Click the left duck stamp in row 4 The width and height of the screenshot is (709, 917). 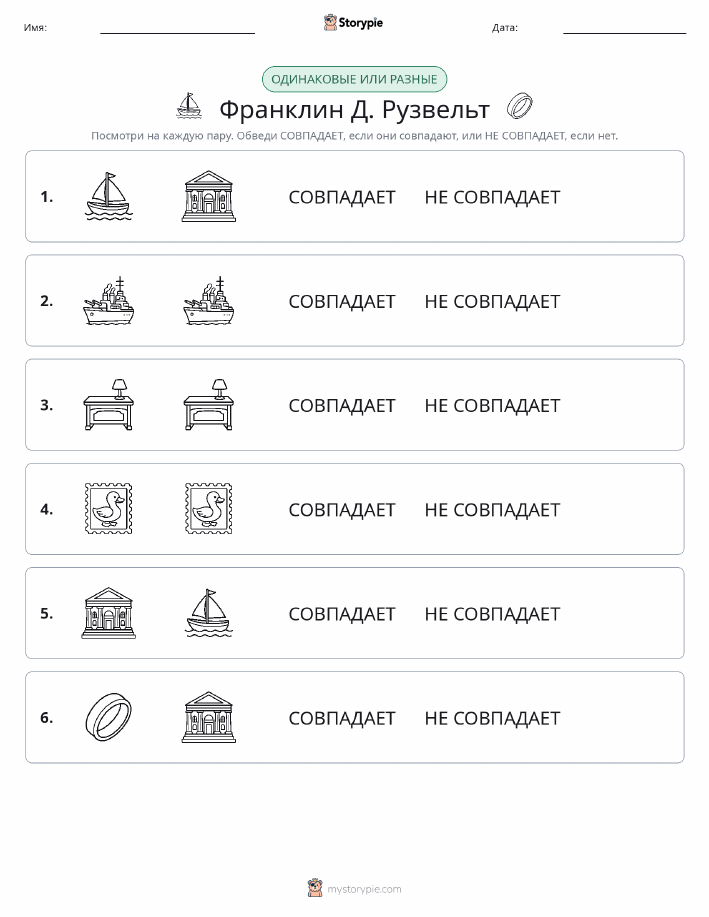109,509
